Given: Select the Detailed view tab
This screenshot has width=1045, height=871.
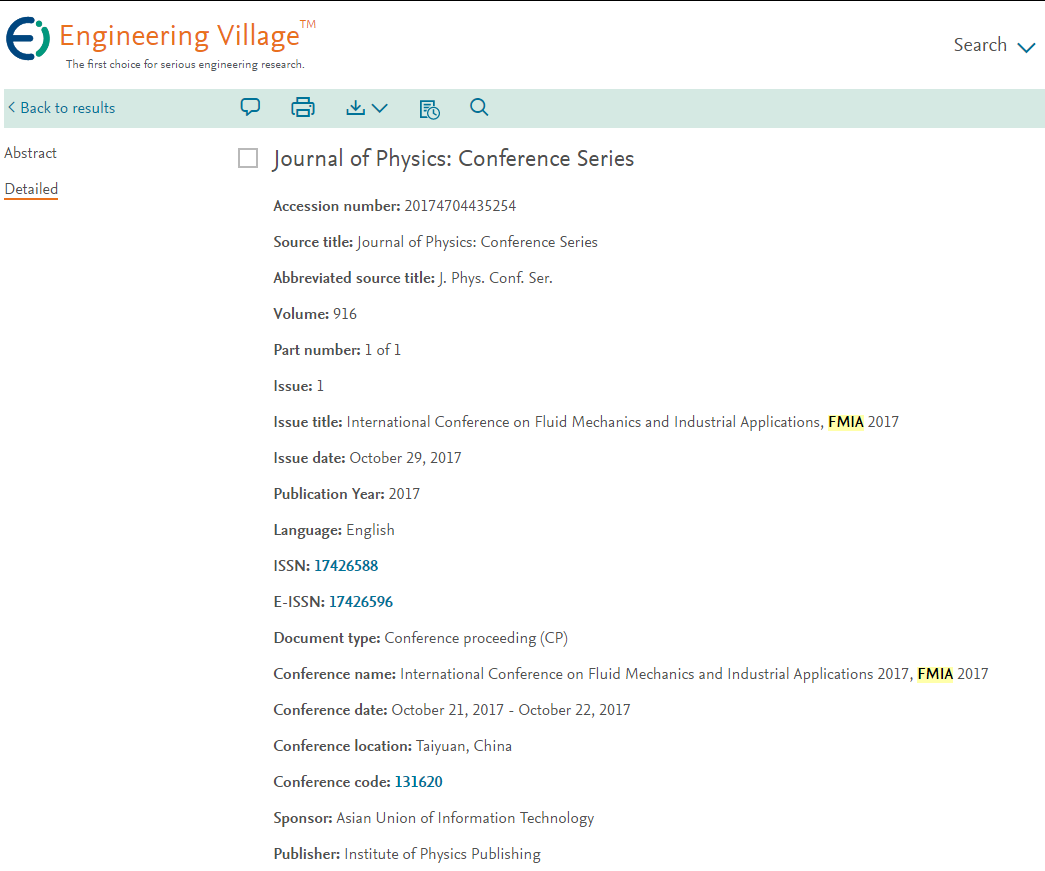Looking at the screenshot, I should coord(31,189).
